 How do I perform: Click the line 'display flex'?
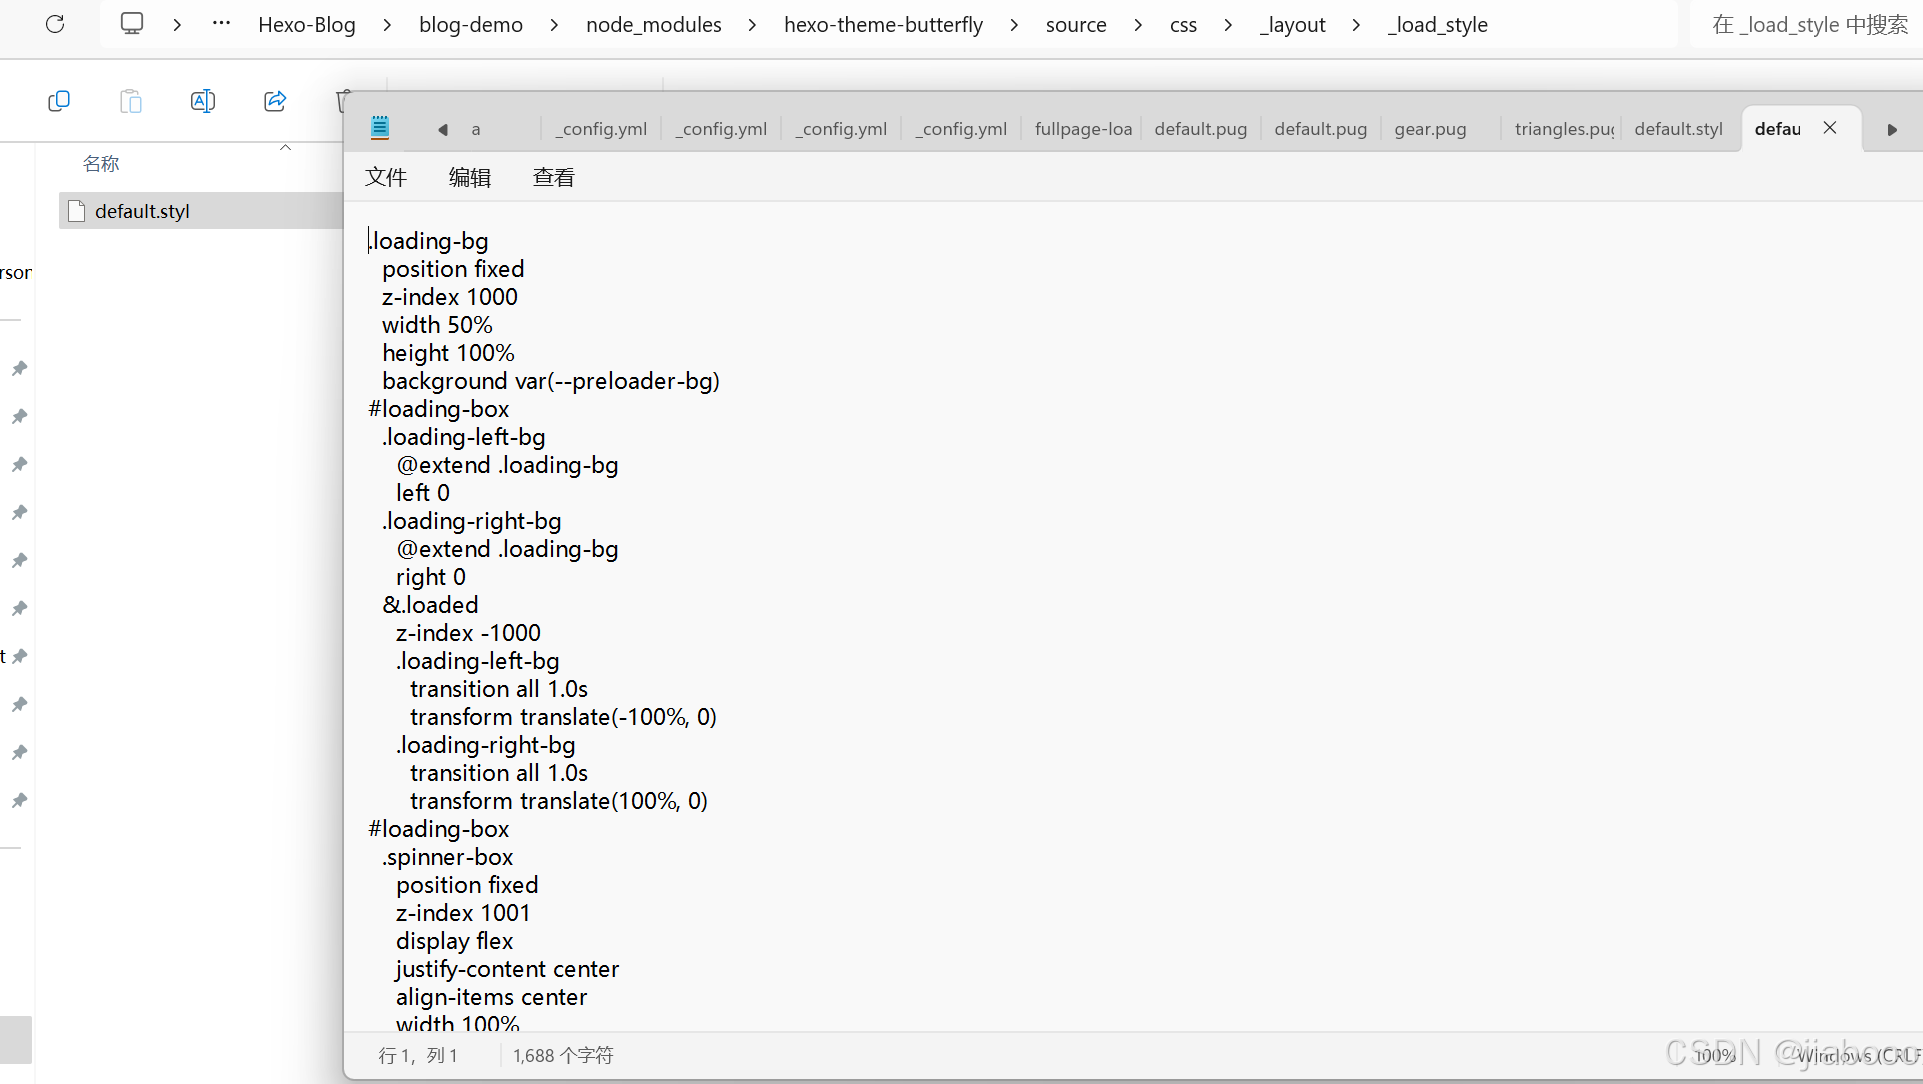[454, 941]
